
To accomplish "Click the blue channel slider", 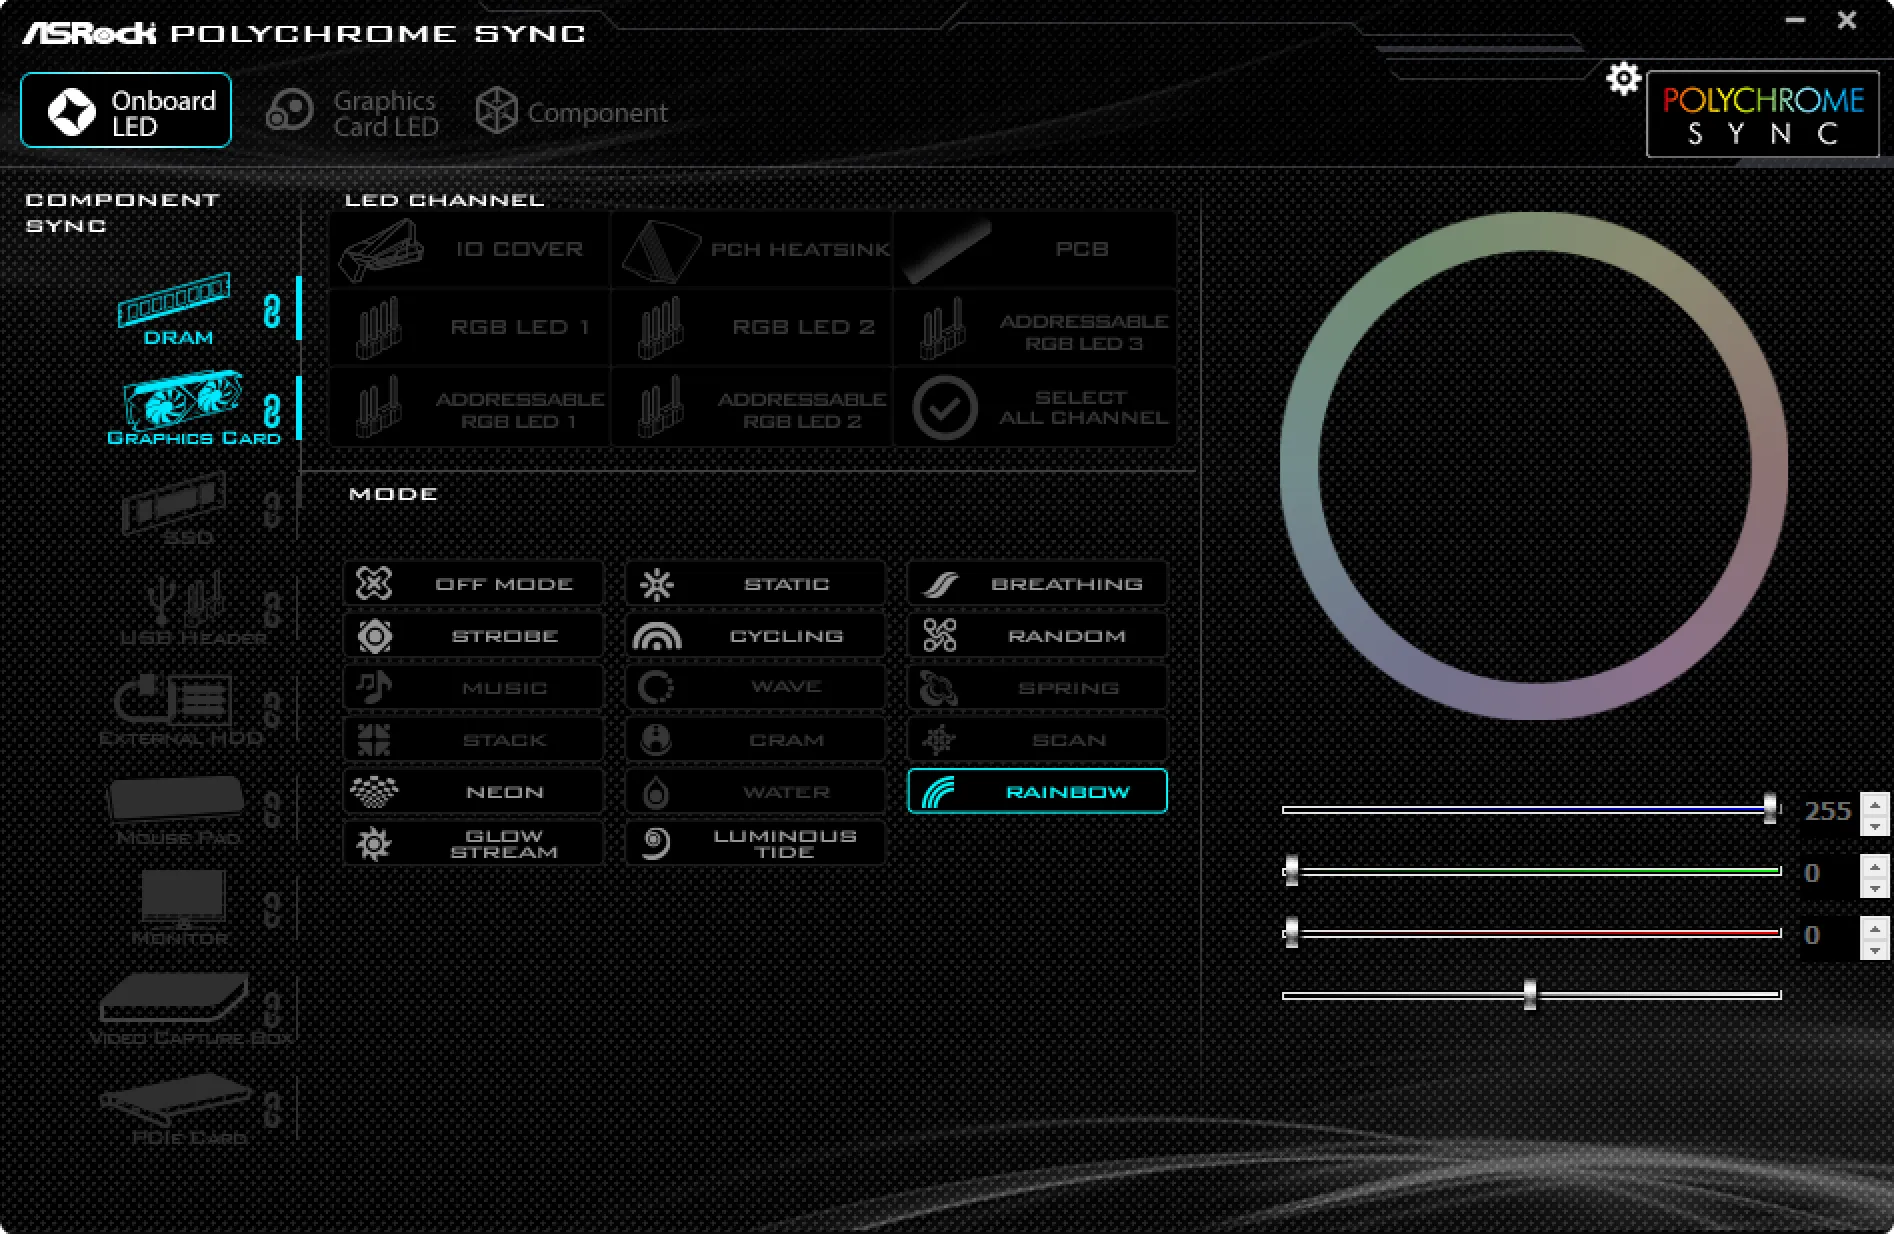I will point(1531,809).
